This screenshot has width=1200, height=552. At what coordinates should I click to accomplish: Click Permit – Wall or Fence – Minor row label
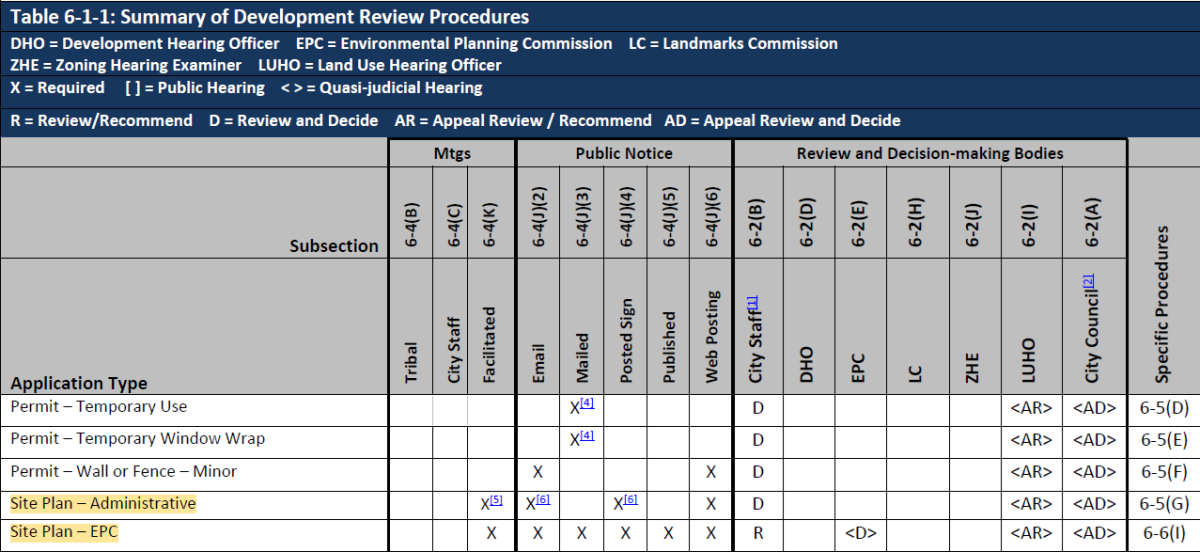[x=123, y=471]
